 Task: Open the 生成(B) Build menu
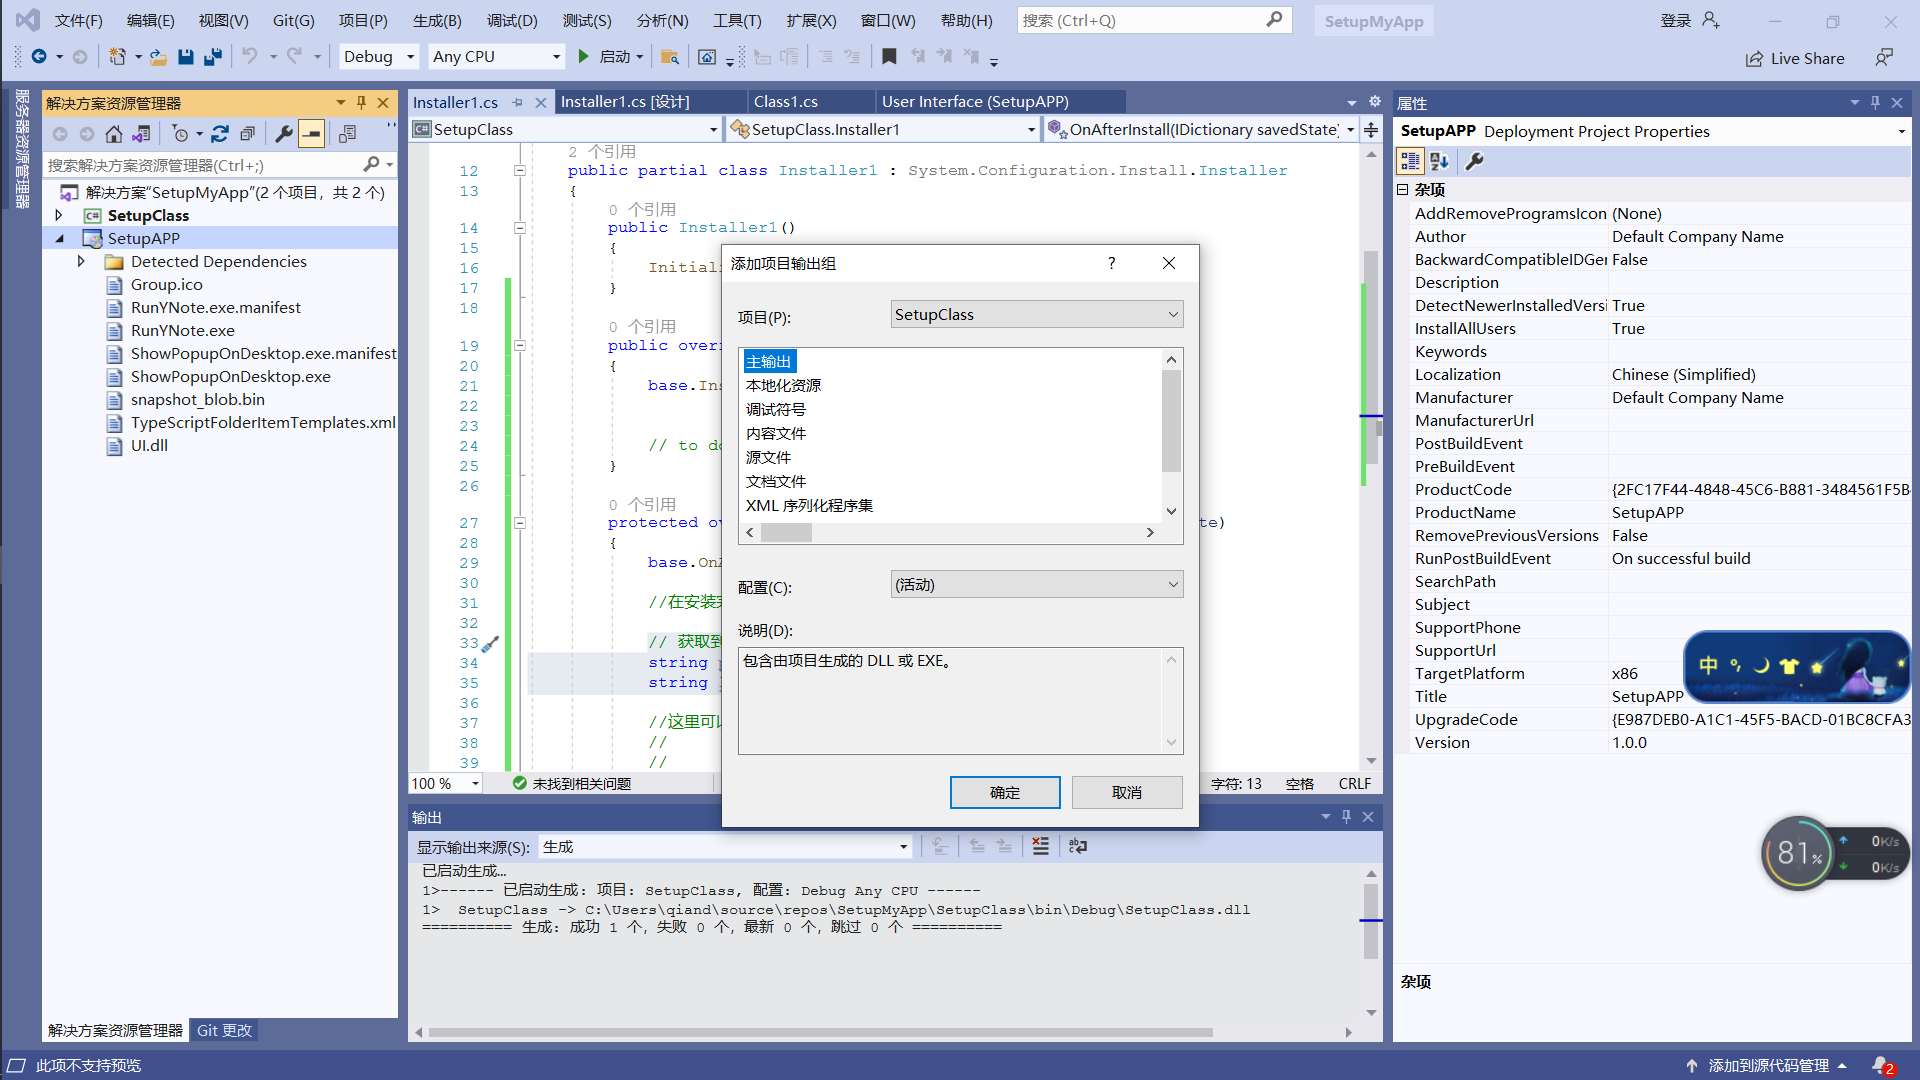click(x=437, y=20)
